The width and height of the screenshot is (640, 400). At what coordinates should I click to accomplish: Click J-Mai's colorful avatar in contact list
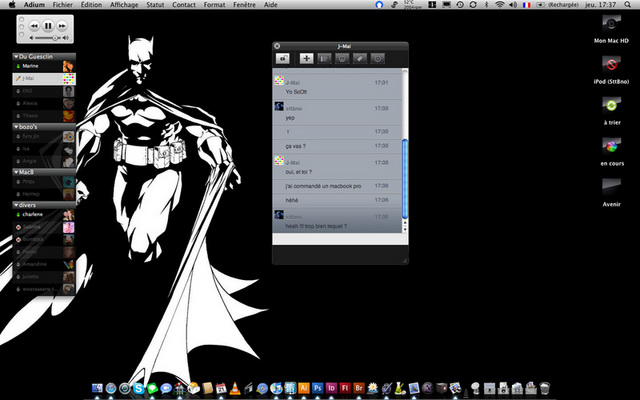tap(69, 79)
